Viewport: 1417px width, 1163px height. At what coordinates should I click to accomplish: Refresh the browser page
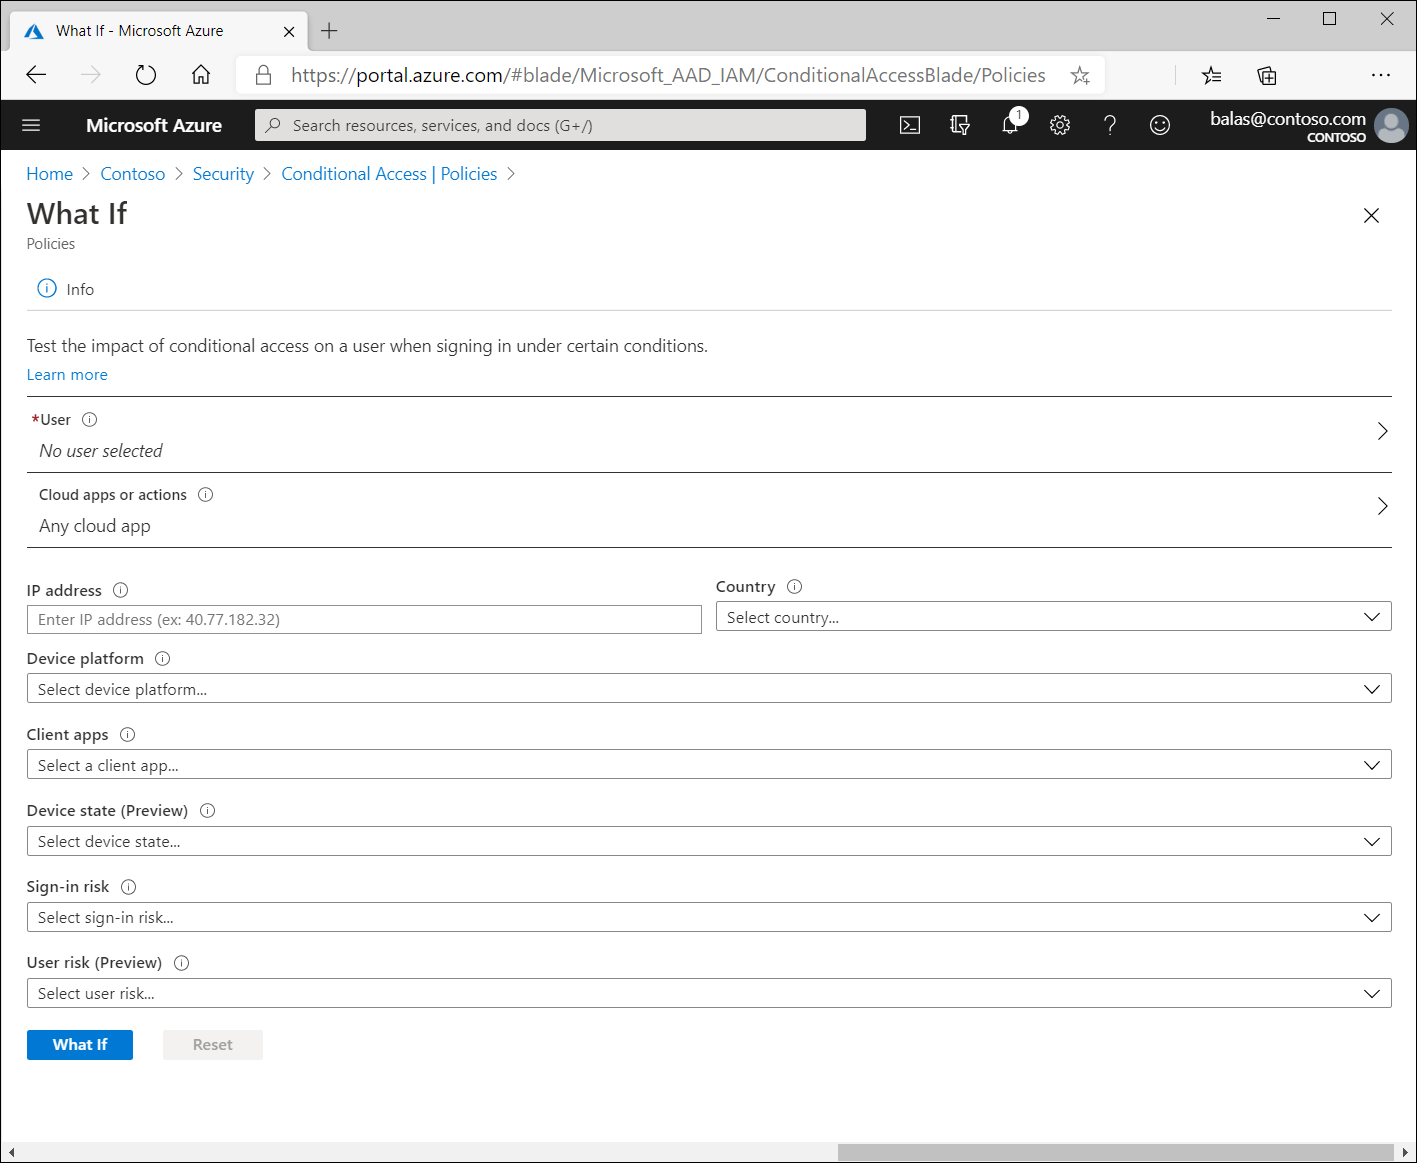pyautogui.click(x=146, y=75)
